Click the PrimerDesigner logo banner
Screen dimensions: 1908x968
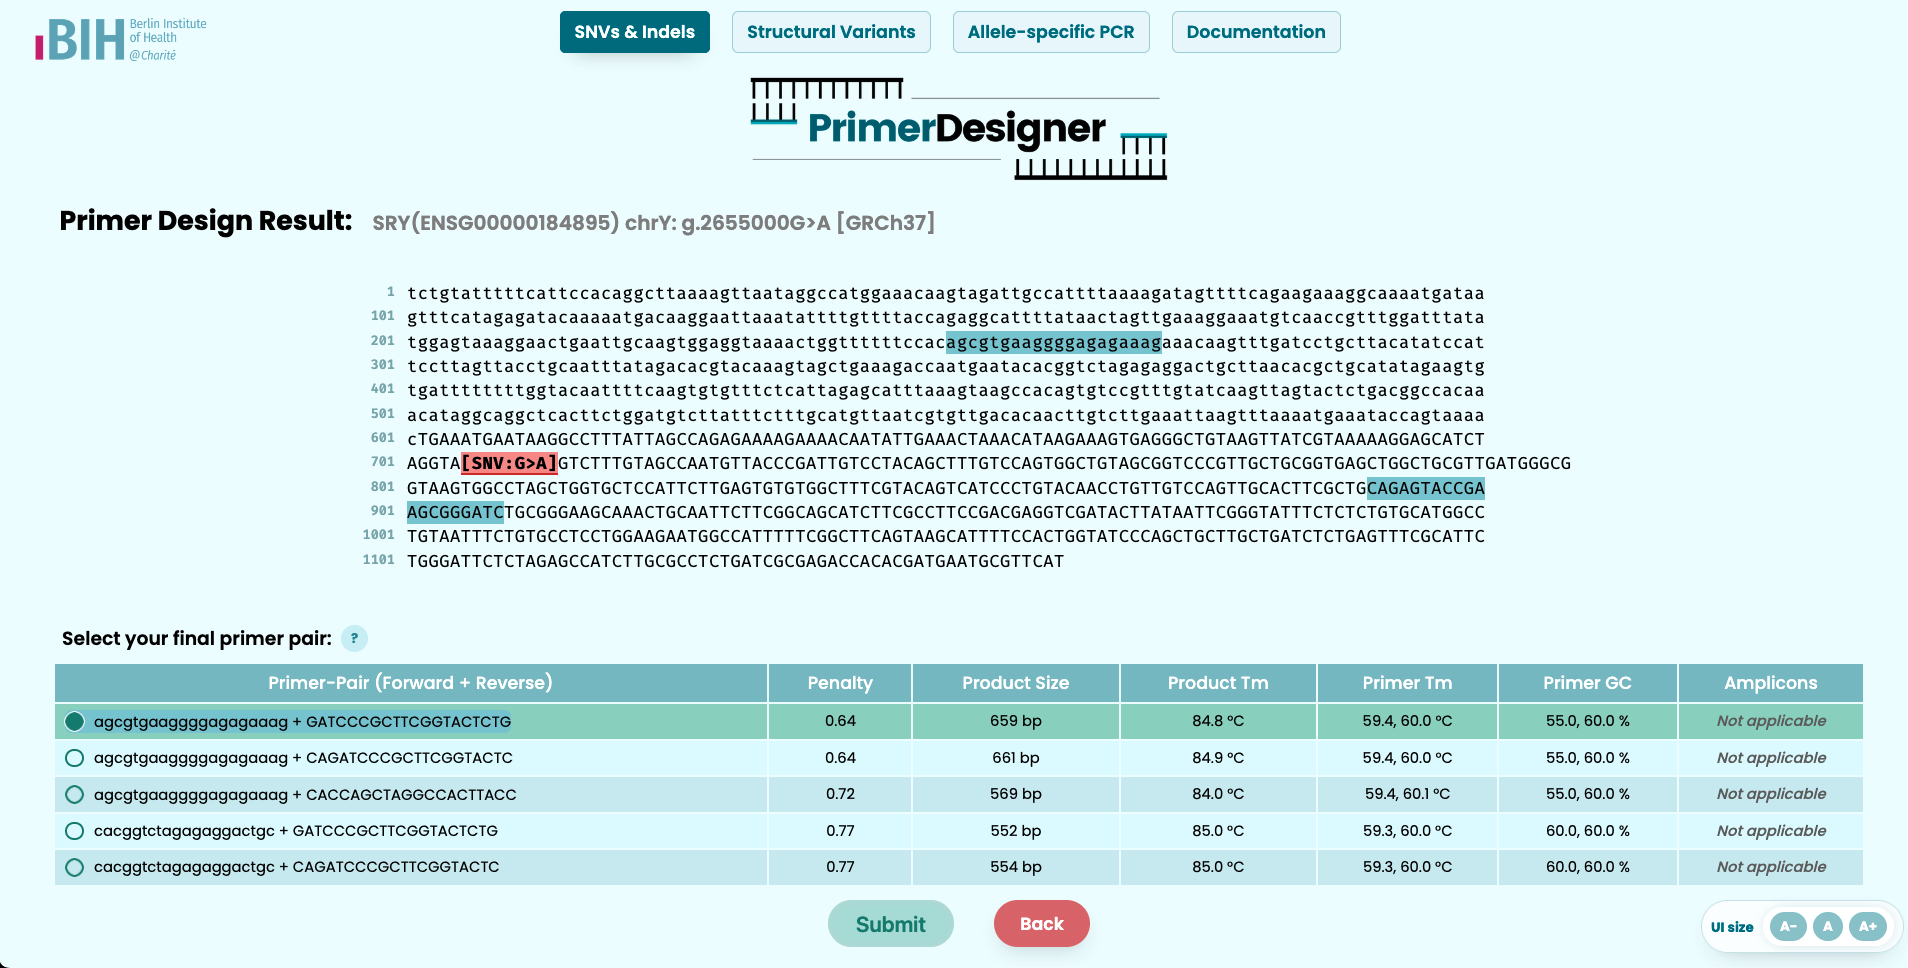[959, 129]
